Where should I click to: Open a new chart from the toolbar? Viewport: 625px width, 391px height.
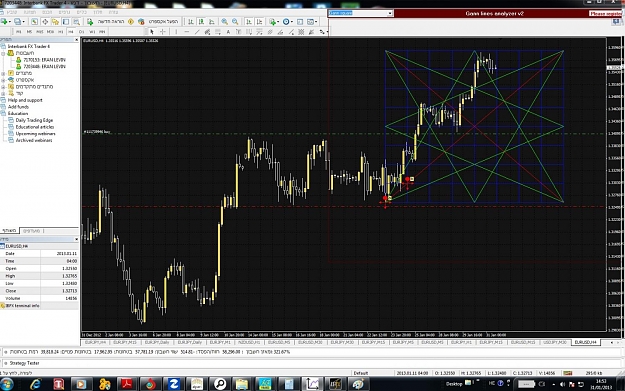[4, 22]
